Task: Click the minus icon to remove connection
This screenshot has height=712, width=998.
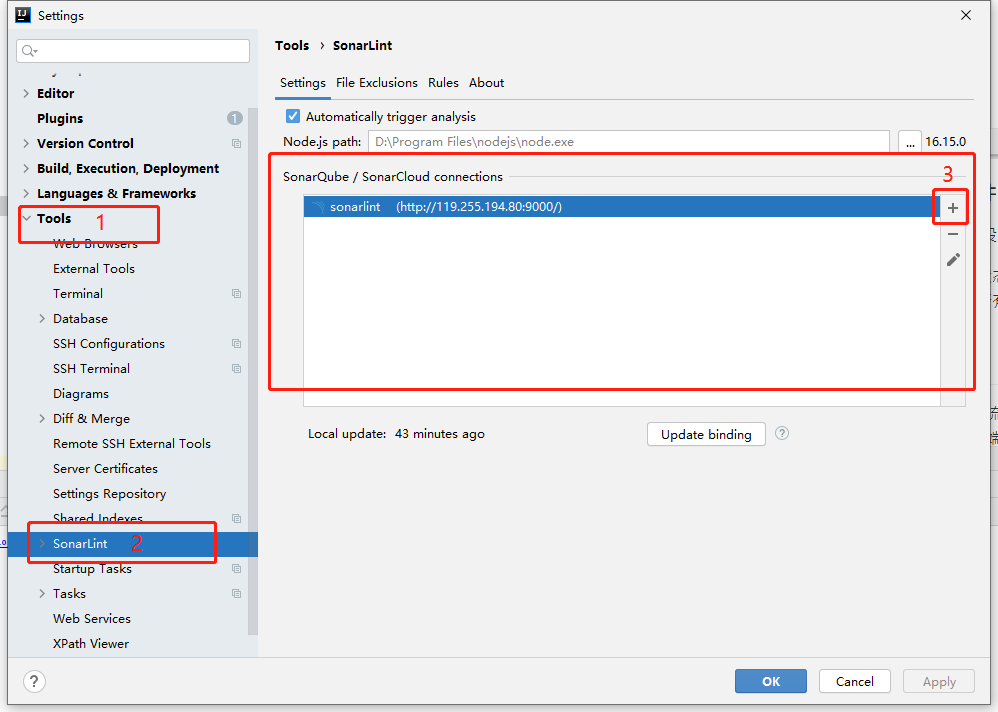Action: tap(952, 234)
